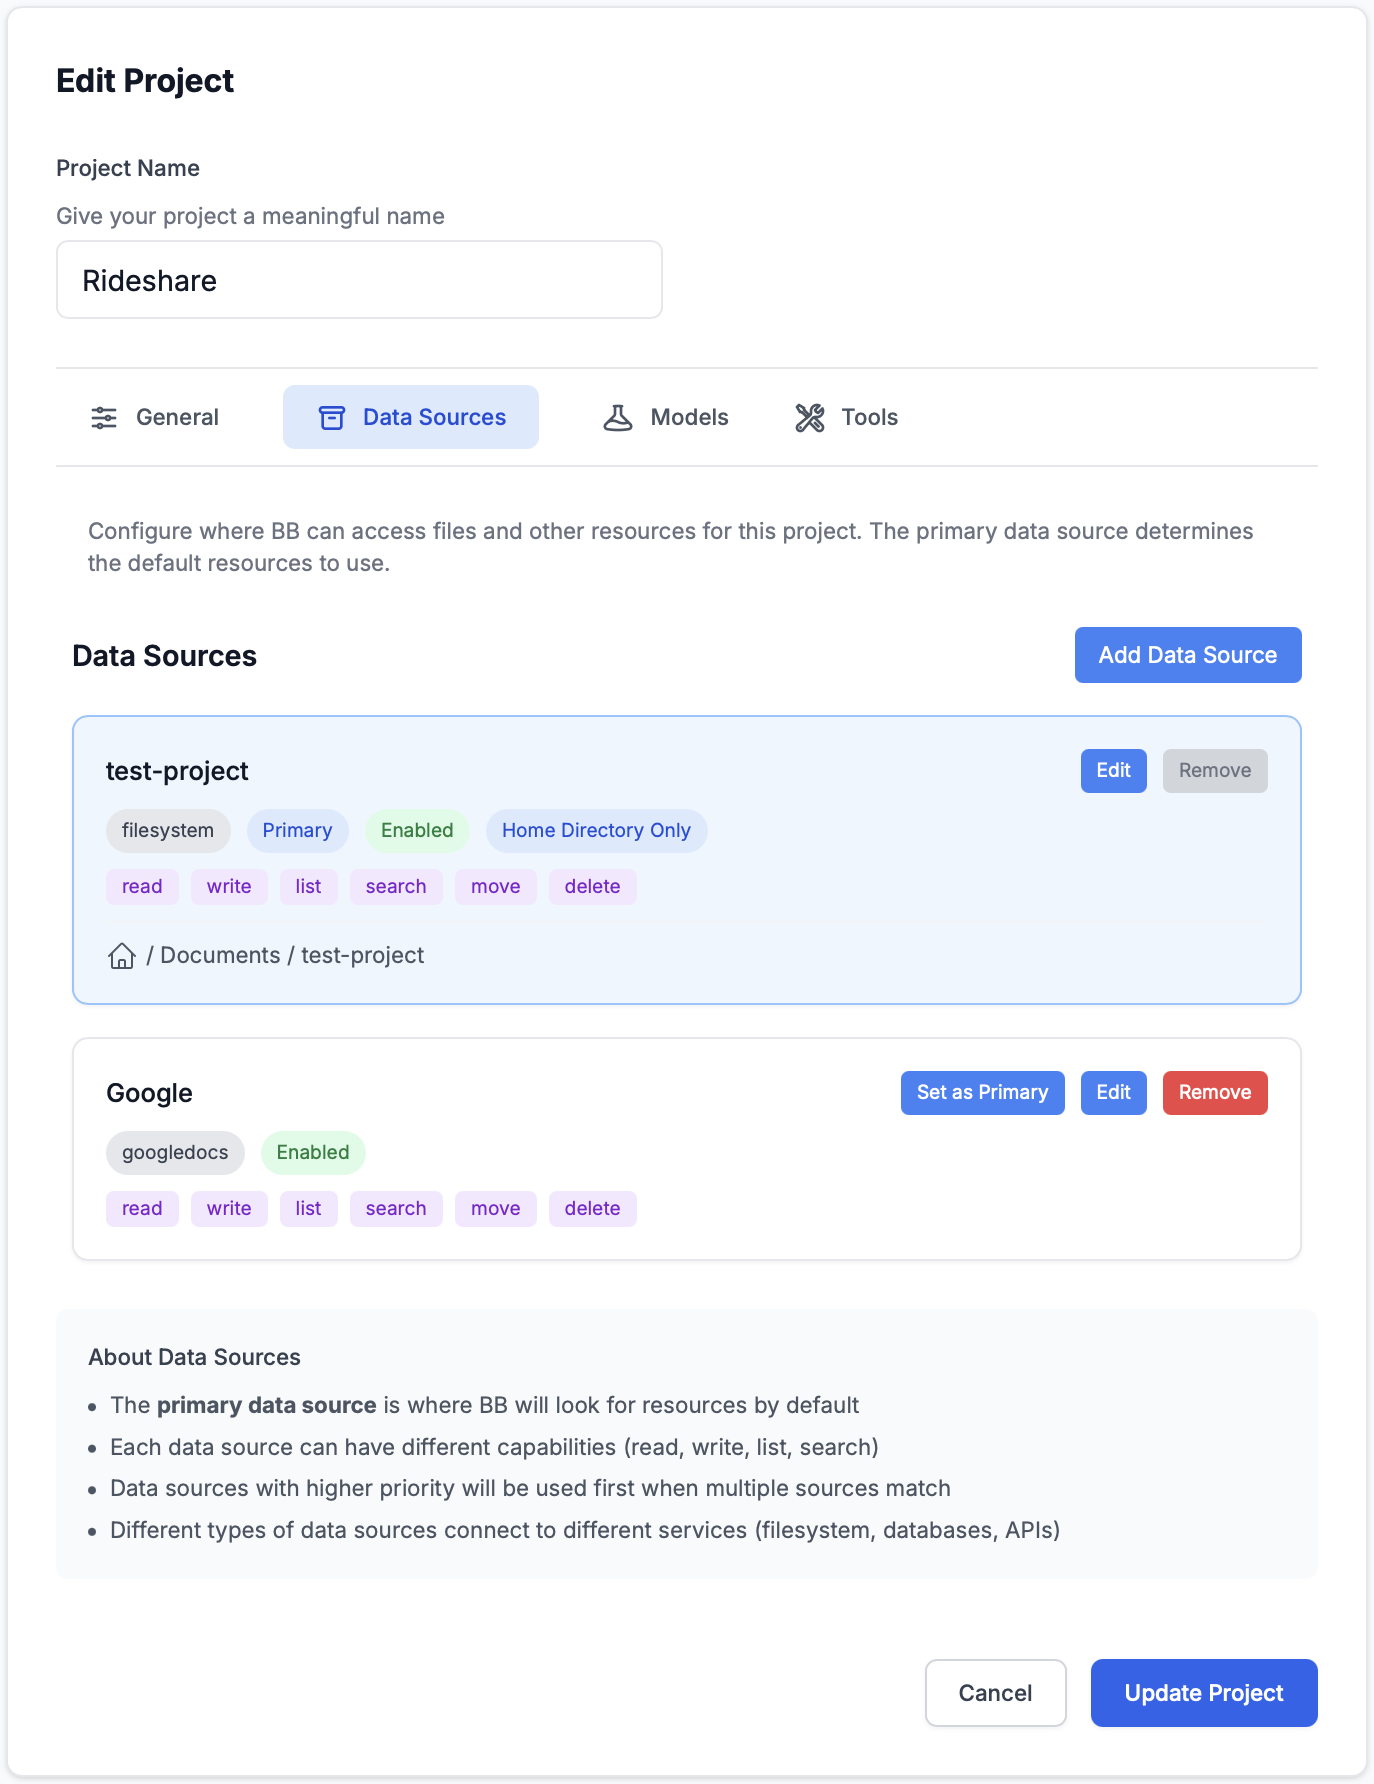
Task: Cancel editing the project
Action: [x=995, y=1692]
